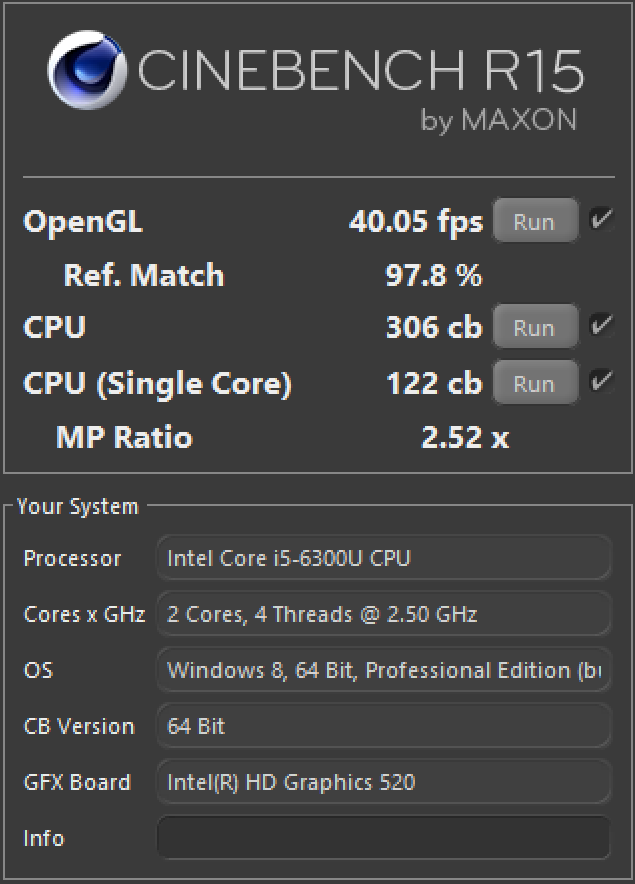Run the CPU benchmark test
Screen dimensions: 635x884
click(535, 327)
